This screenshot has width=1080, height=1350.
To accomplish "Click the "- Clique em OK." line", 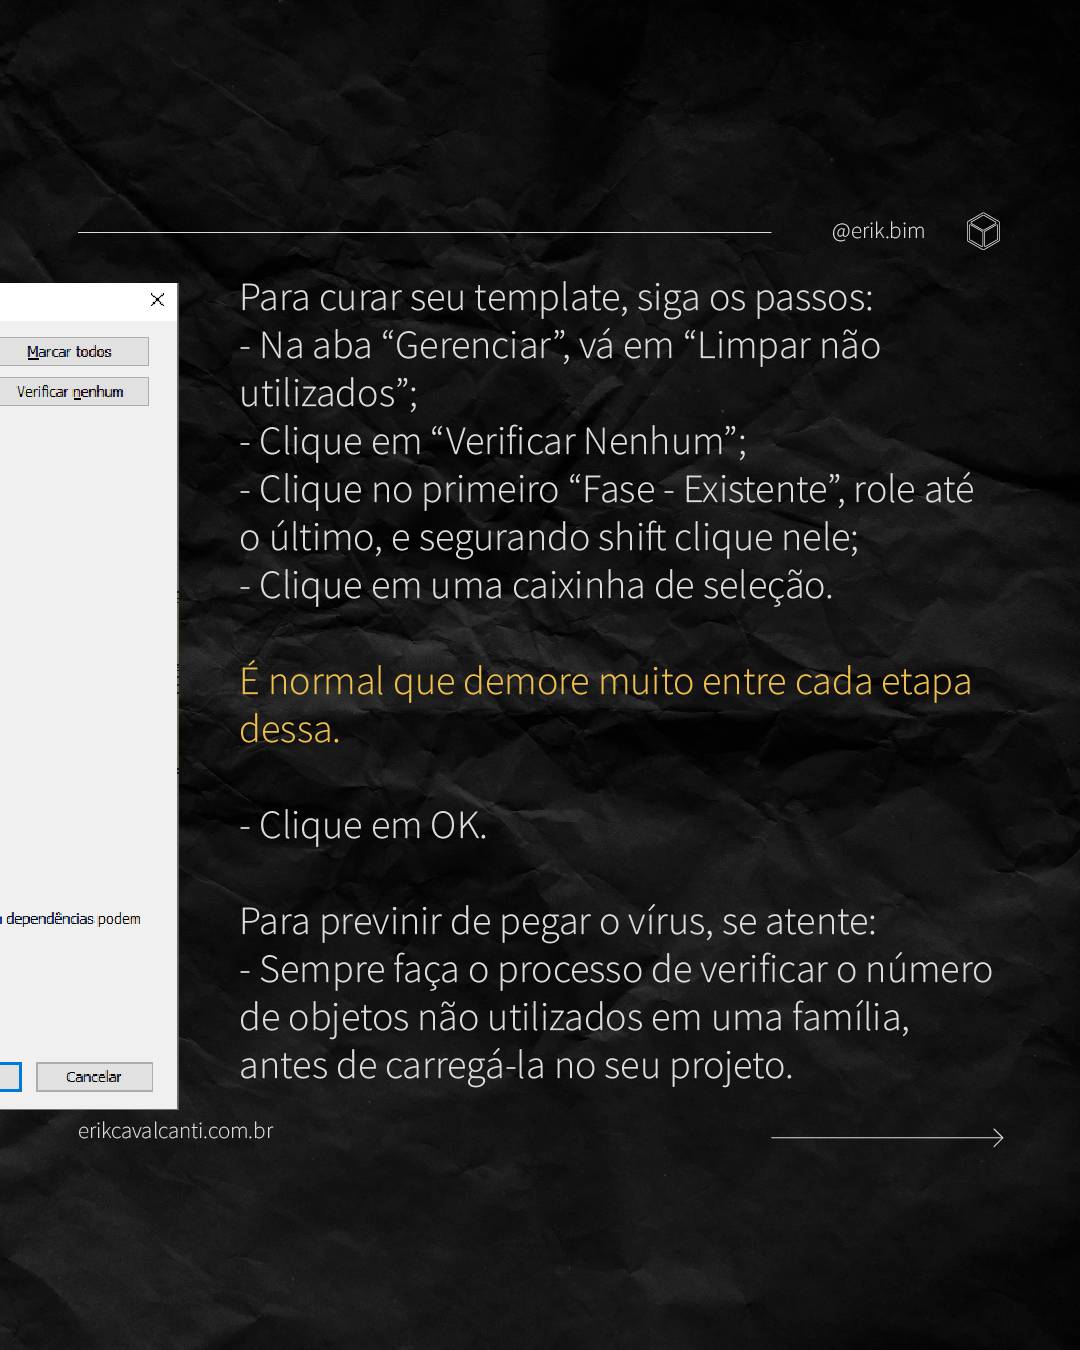I will [x=363, y=826].
